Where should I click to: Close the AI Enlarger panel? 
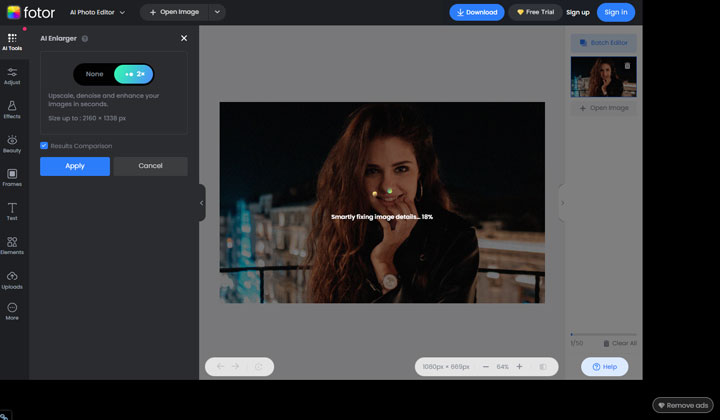183,38
